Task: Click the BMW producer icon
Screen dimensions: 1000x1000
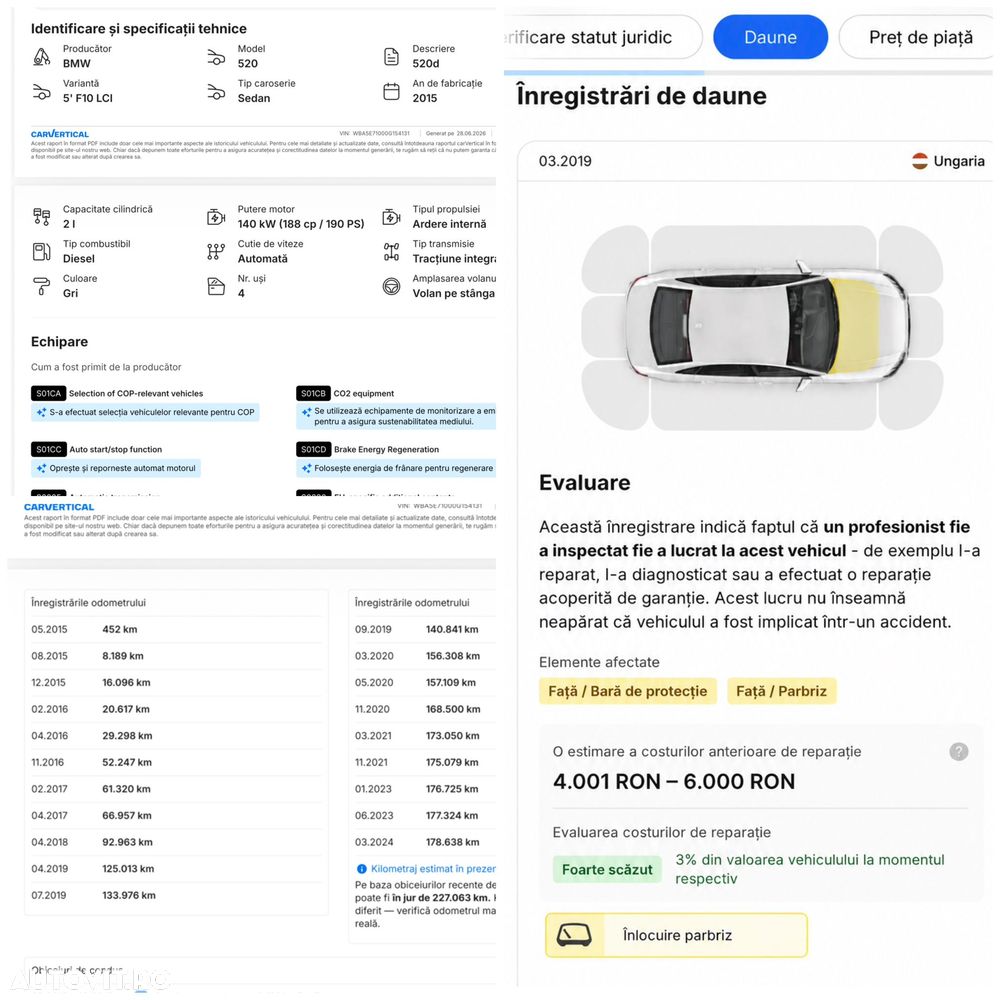Action: (x=41, y=57)
